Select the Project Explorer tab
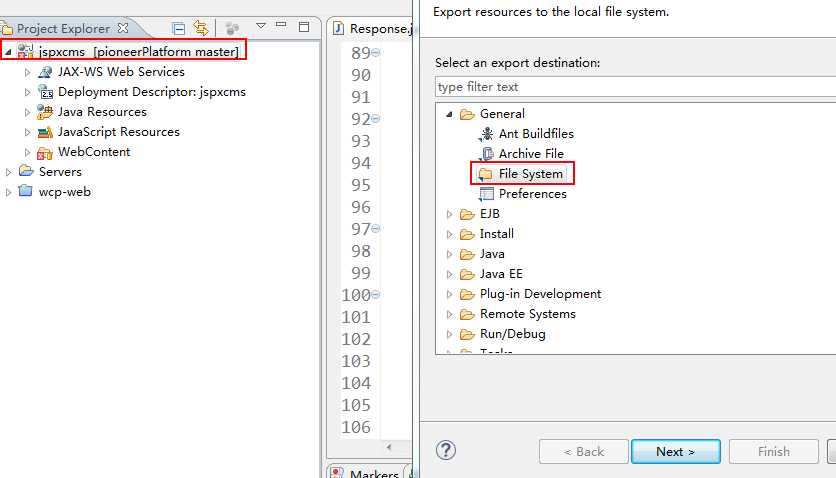Screen dimensions: 836x478 pyautogui.click(x=63, y=28)
